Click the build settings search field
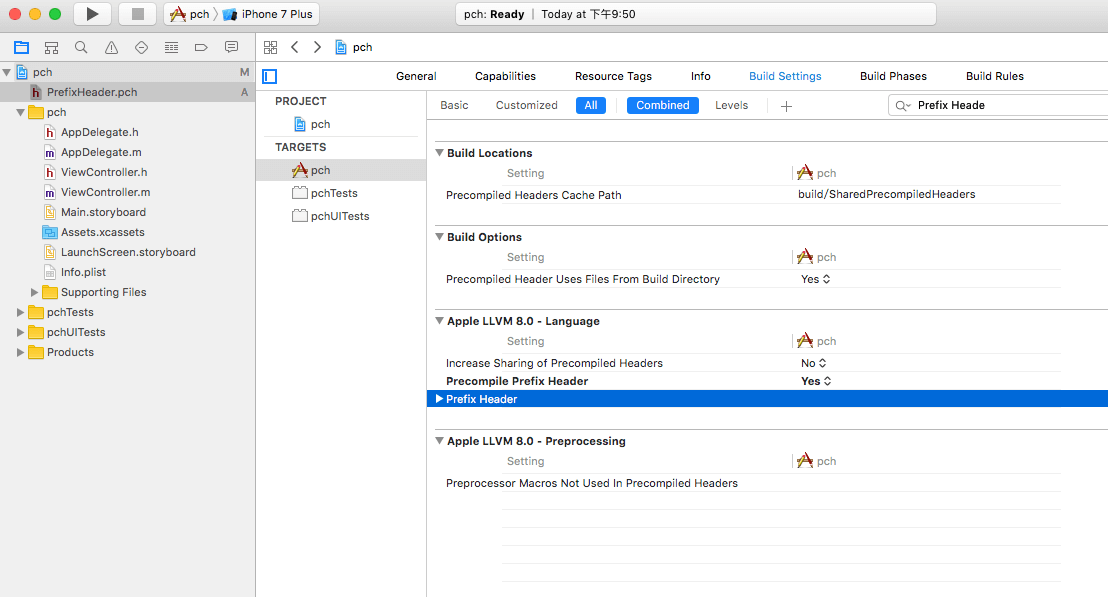This screenshot has height=597, width=1108. 1000,105
